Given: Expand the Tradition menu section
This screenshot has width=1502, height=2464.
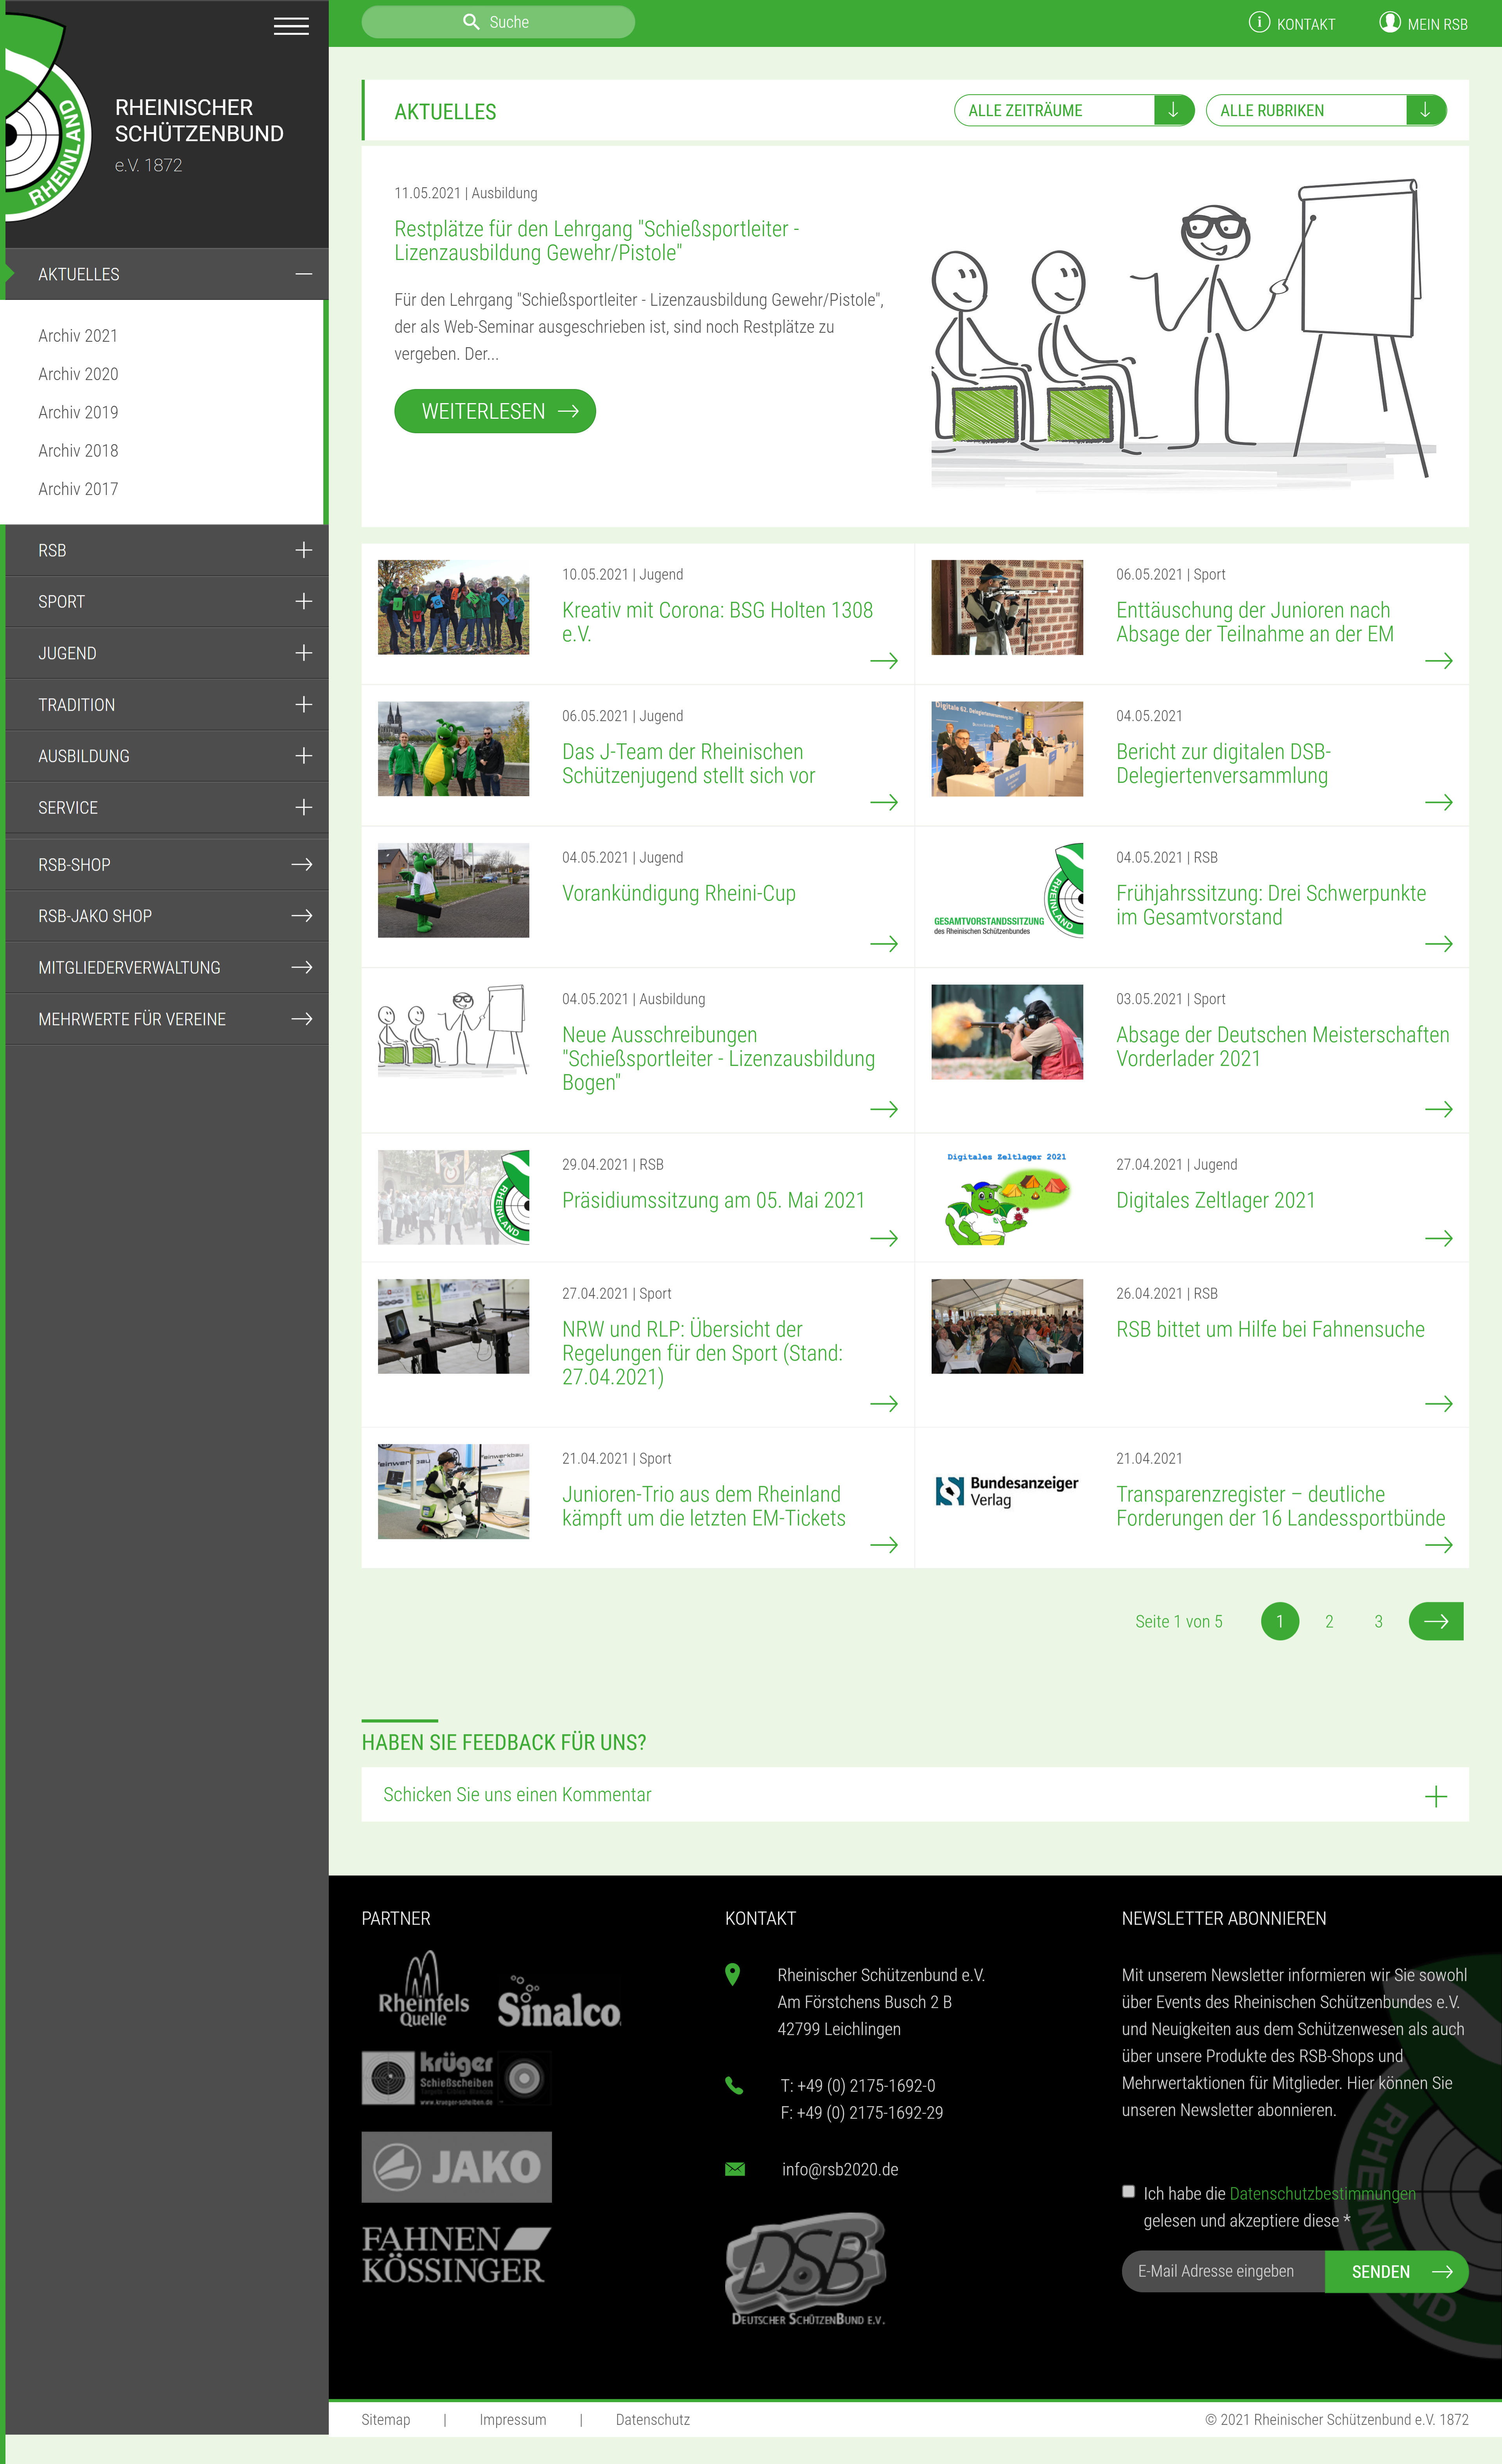Looking at the screenshot, I should (304, 705).
